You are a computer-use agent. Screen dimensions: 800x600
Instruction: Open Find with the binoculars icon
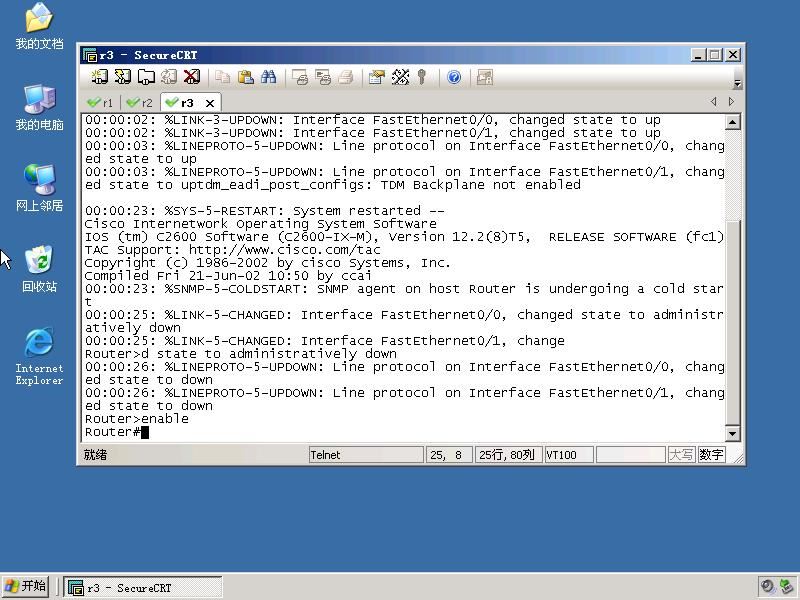pos(268,77)
